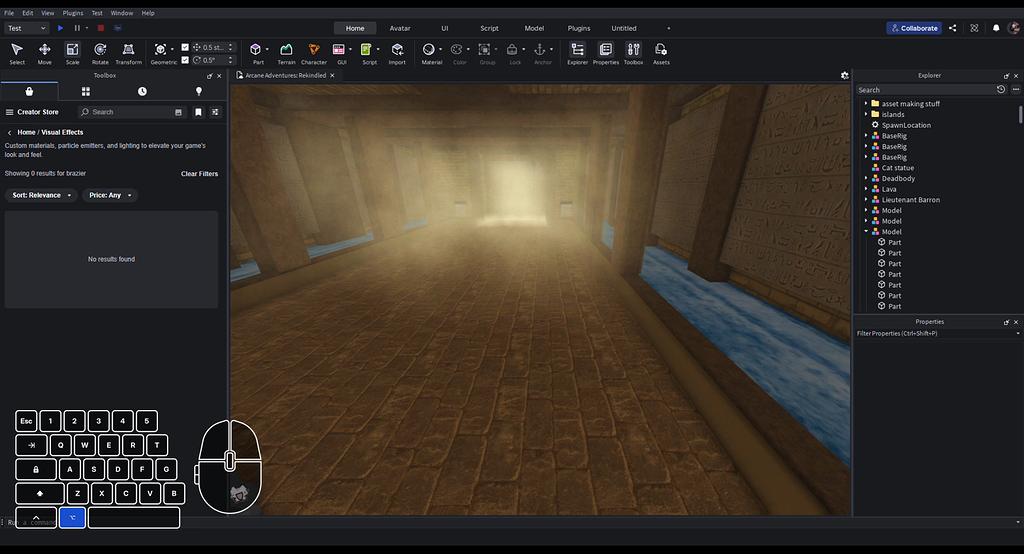This screenshot has height=554, width=1024.
Task: Select SpawnLocation in Explorer
Action: (906, 125)
